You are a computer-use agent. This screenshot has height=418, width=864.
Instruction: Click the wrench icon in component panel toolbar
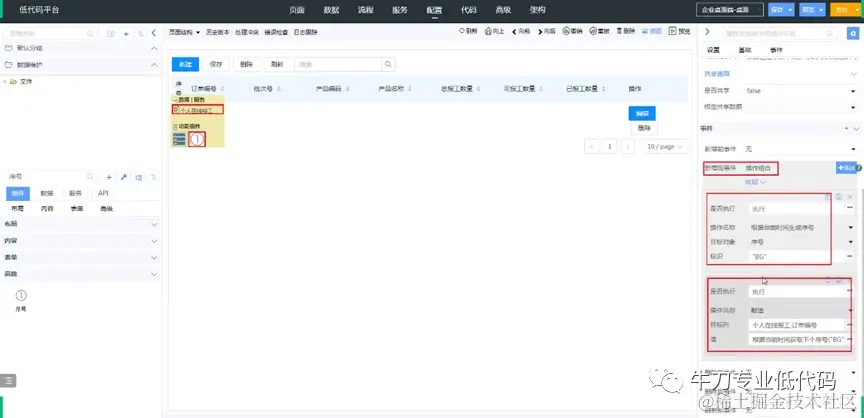tap(124, 177)
